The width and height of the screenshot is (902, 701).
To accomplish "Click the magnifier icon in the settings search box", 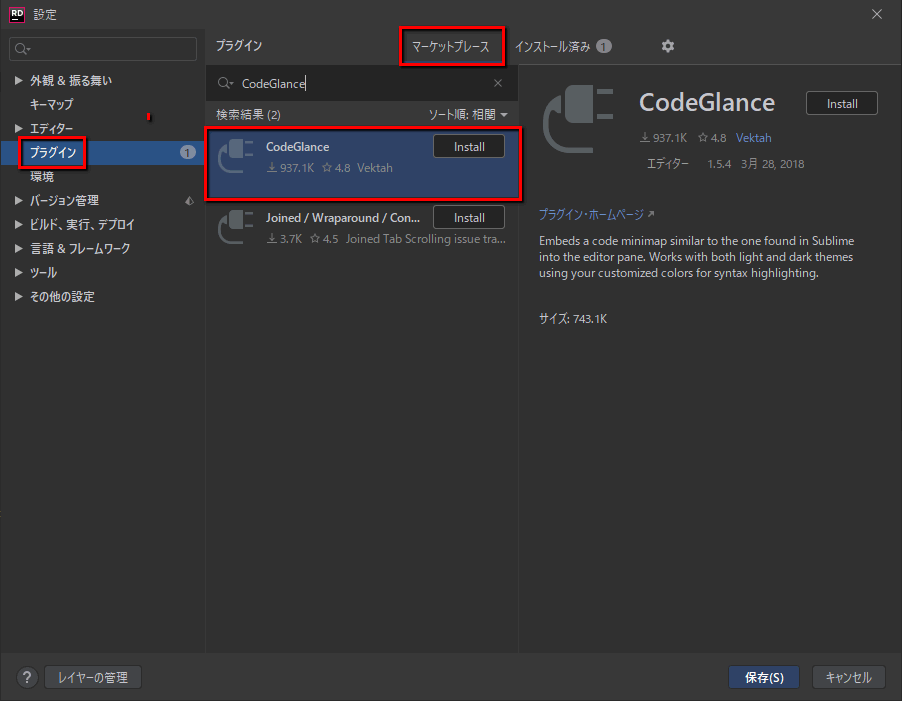I will [x=22, y=49].
